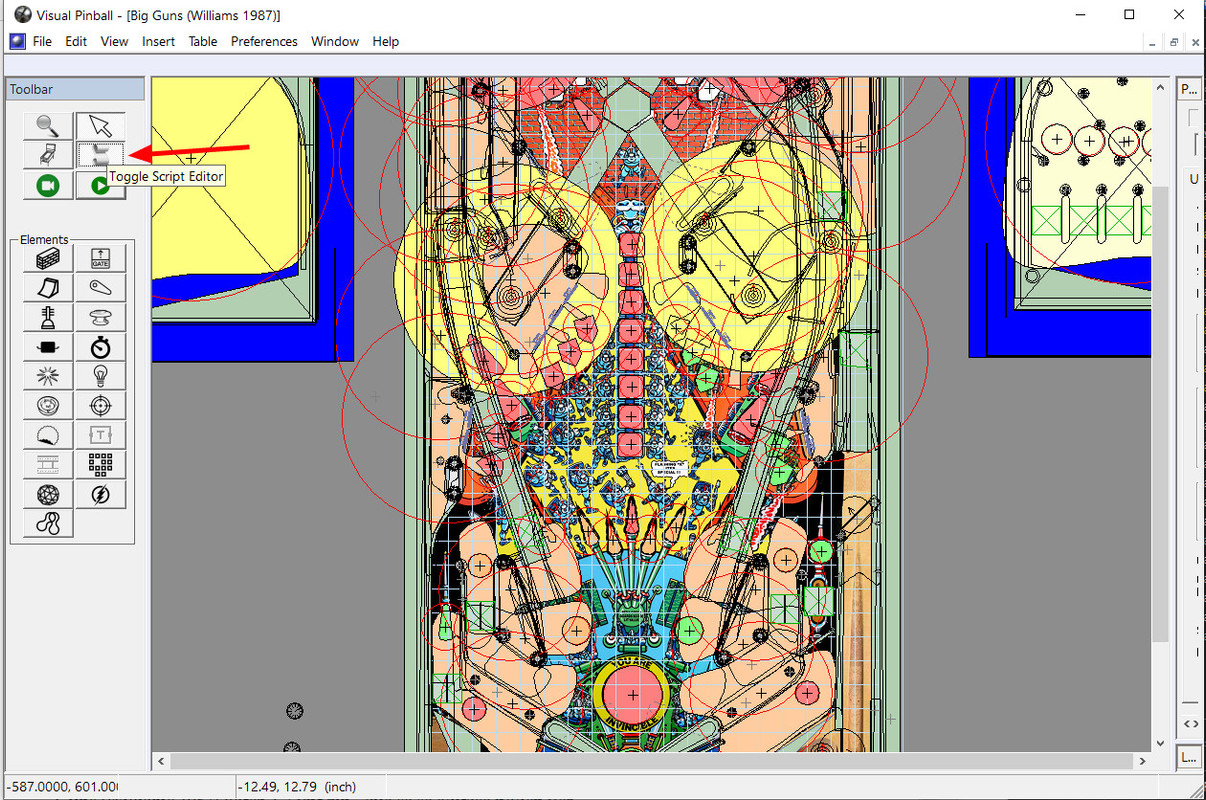Minimize the inner table document window
Viewport: 1206px width, 800px height.
pyautogui.click(x=1152, y=42)
